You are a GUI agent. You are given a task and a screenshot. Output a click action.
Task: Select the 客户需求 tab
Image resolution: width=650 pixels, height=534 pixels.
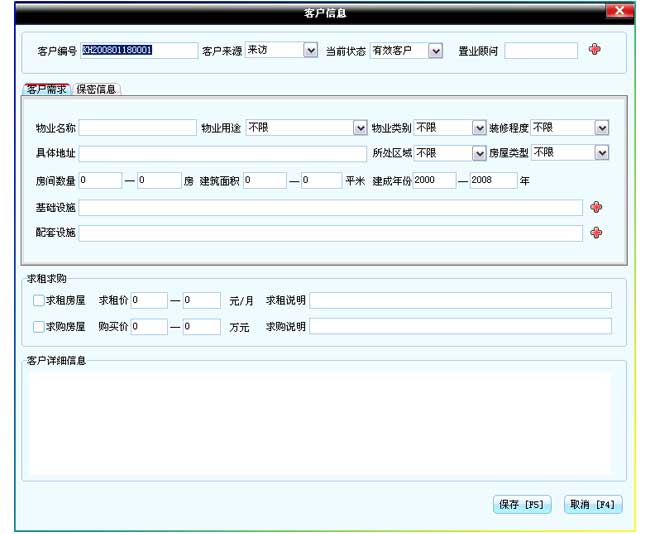tap(46, 89)
